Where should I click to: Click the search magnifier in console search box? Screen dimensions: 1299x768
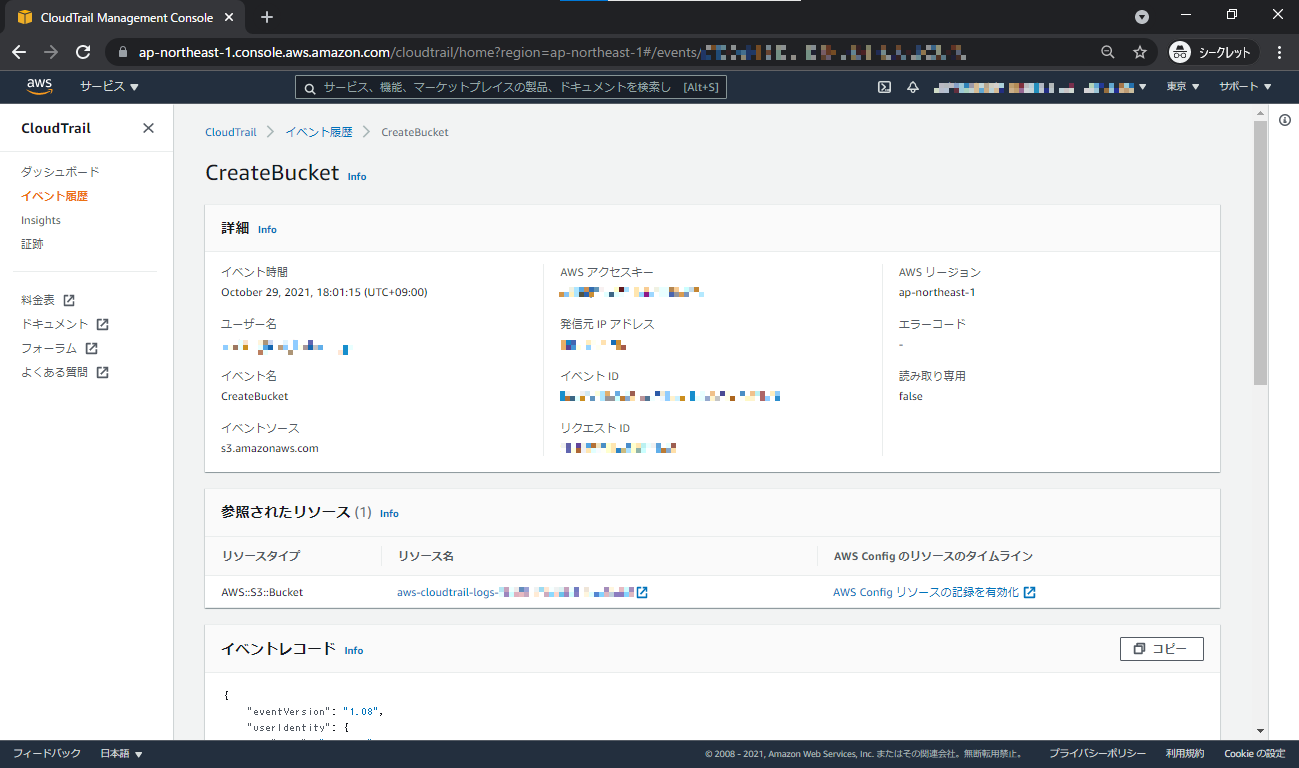pos(310,88)
